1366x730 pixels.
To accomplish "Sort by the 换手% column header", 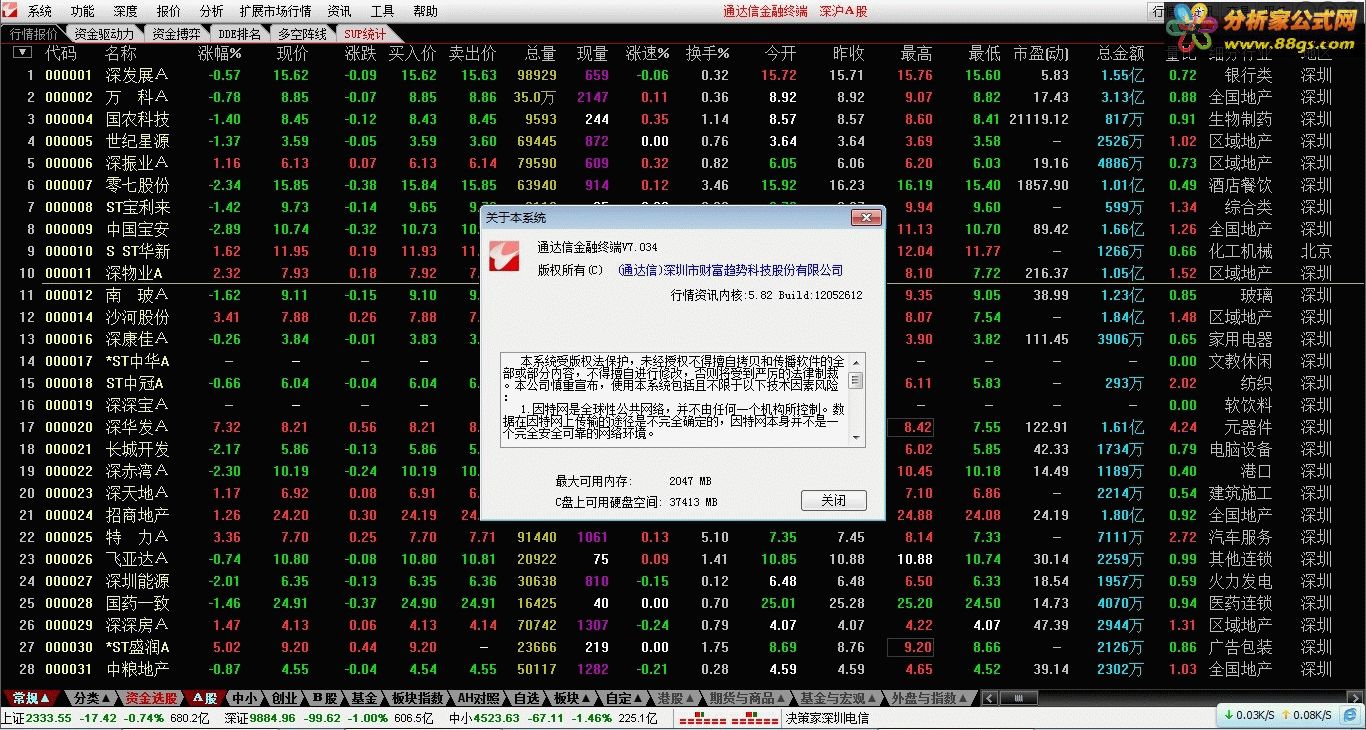I will pos(707,53).
